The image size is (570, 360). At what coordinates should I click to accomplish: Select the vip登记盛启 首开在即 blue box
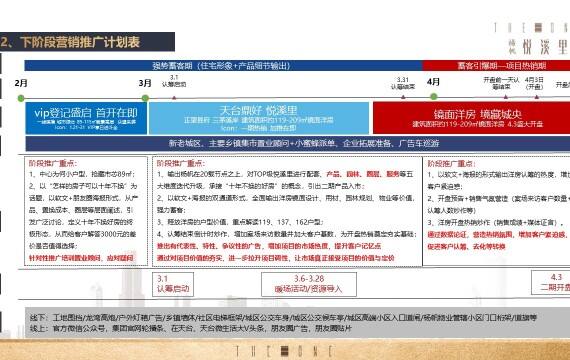[x=86, y=118]
